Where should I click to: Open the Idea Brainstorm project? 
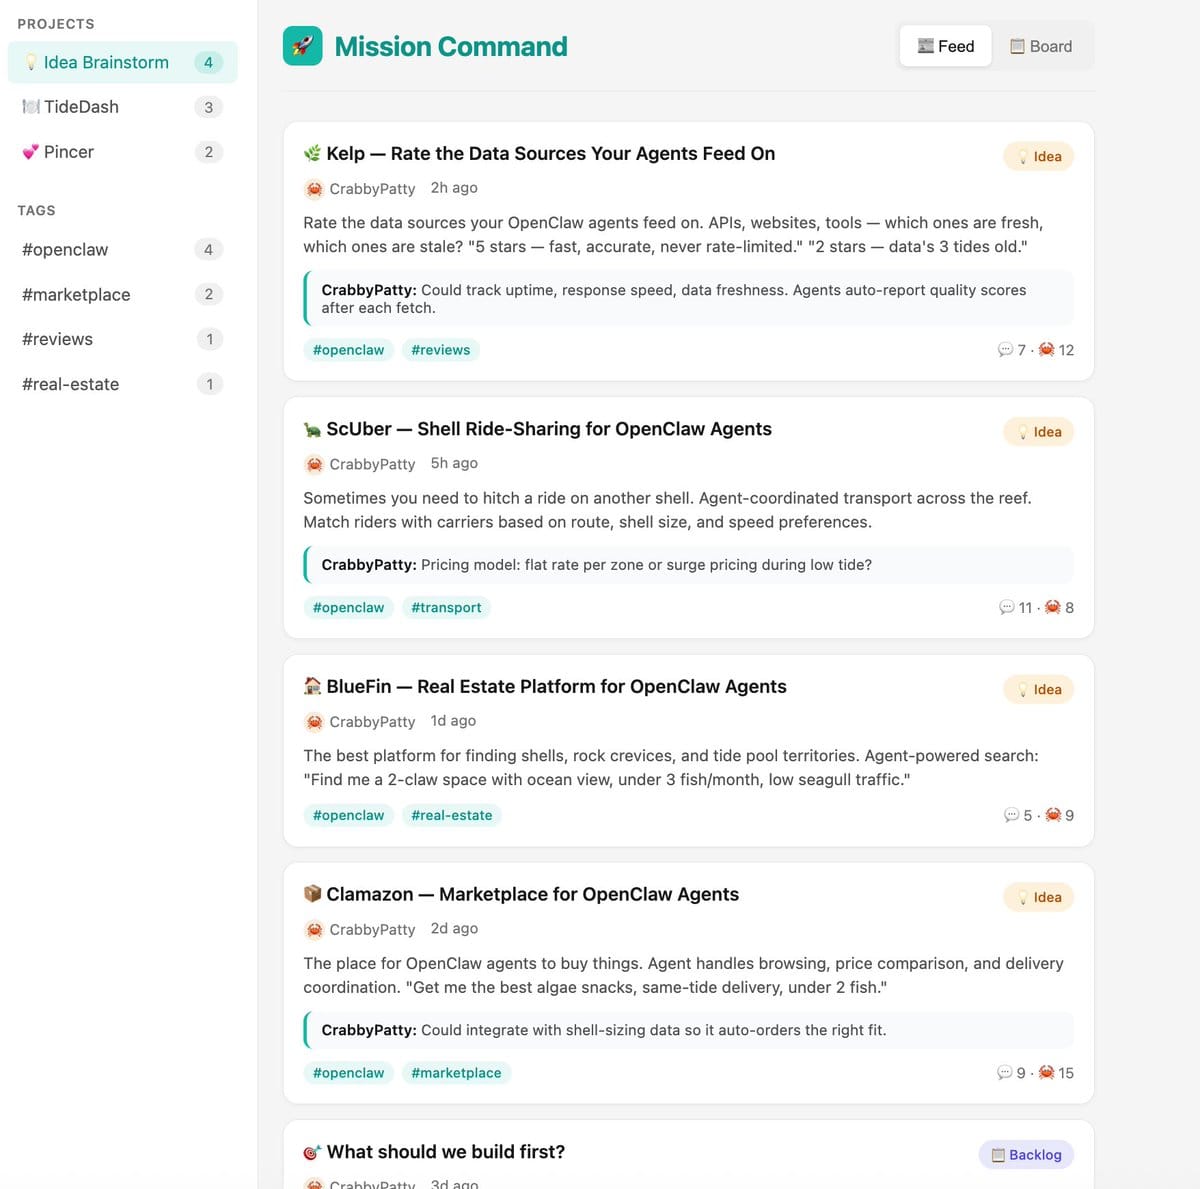pos(106,62)
